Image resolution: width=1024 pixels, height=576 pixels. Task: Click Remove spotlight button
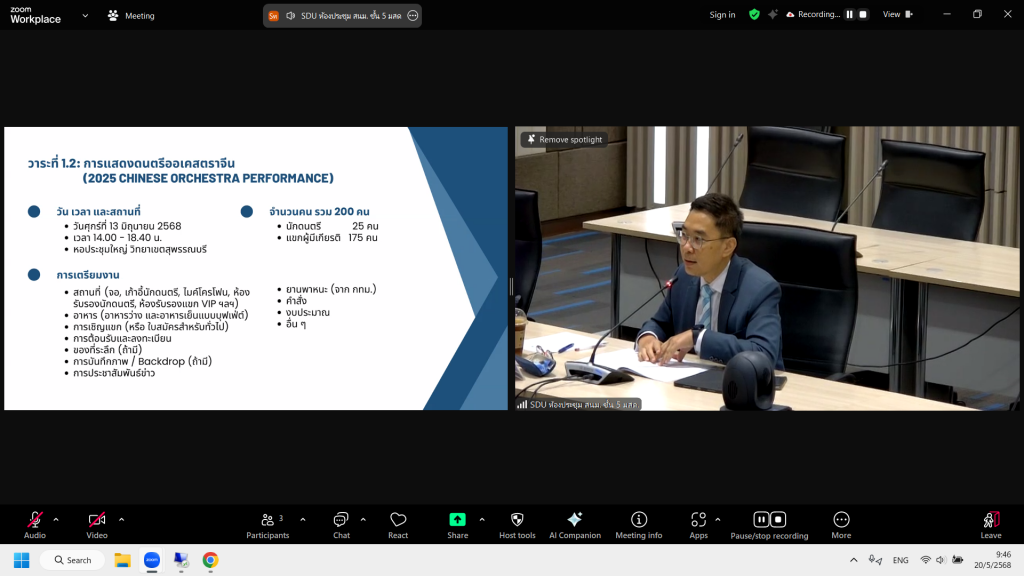(x=564, y=140)
